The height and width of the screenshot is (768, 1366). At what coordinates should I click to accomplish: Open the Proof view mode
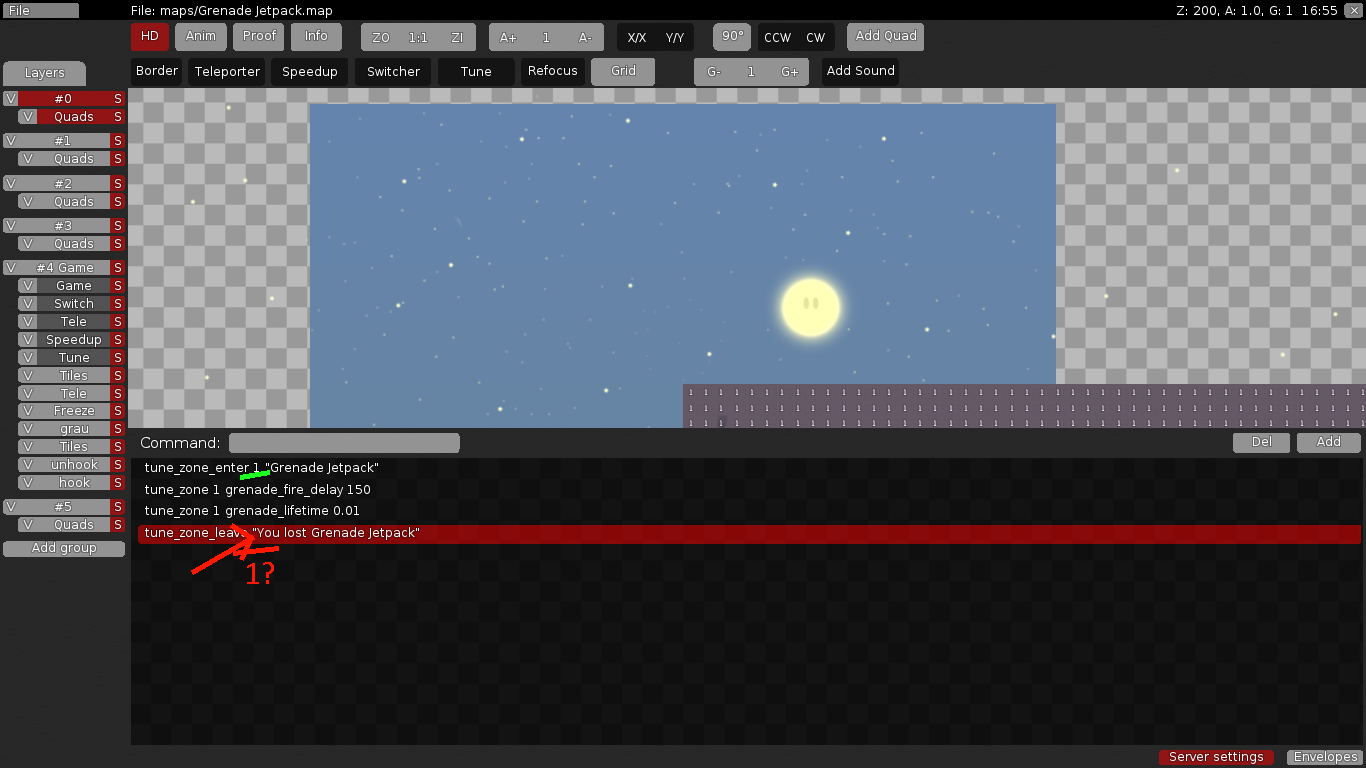click(258, 36)
